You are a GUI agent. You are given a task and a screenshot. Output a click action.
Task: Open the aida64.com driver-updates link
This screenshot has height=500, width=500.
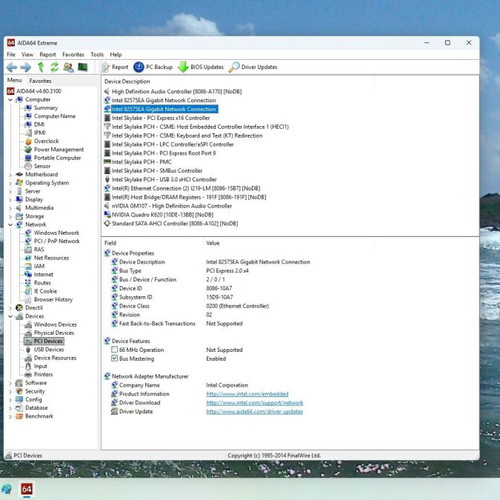coord(254,412)
